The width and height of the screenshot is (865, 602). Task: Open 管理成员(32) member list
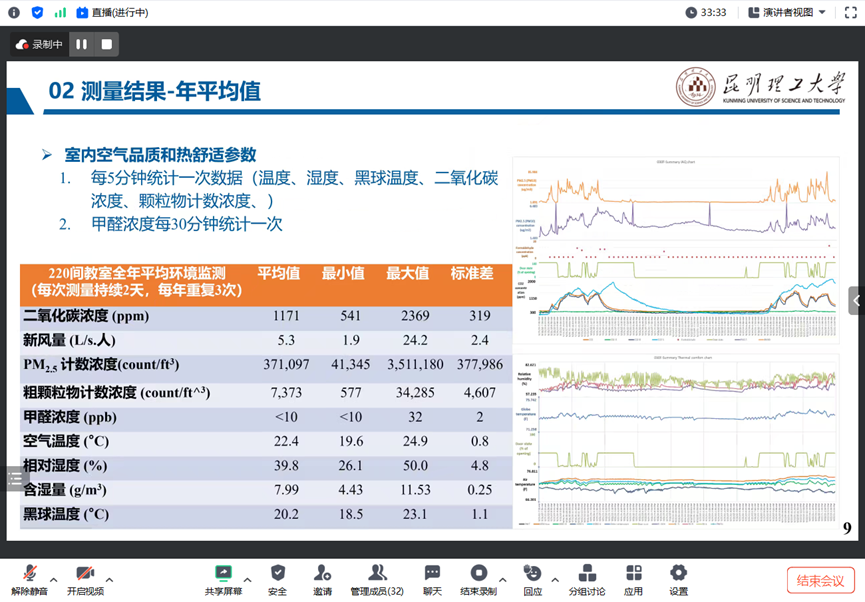click(377, 579)
